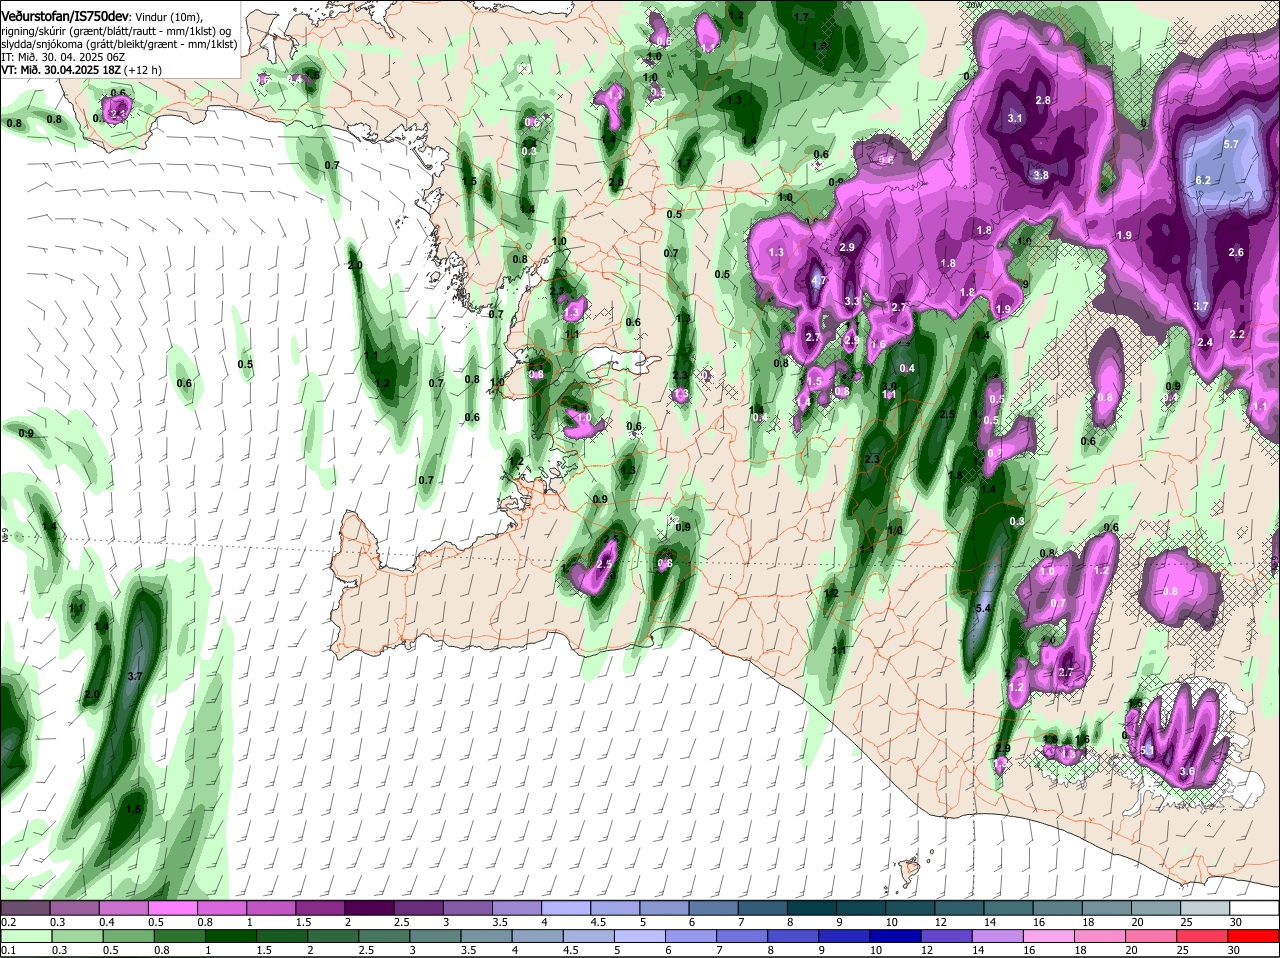
Task: Select the 4.7 snowfall value label
Action: pyautogui.click(x=818, y=282)
